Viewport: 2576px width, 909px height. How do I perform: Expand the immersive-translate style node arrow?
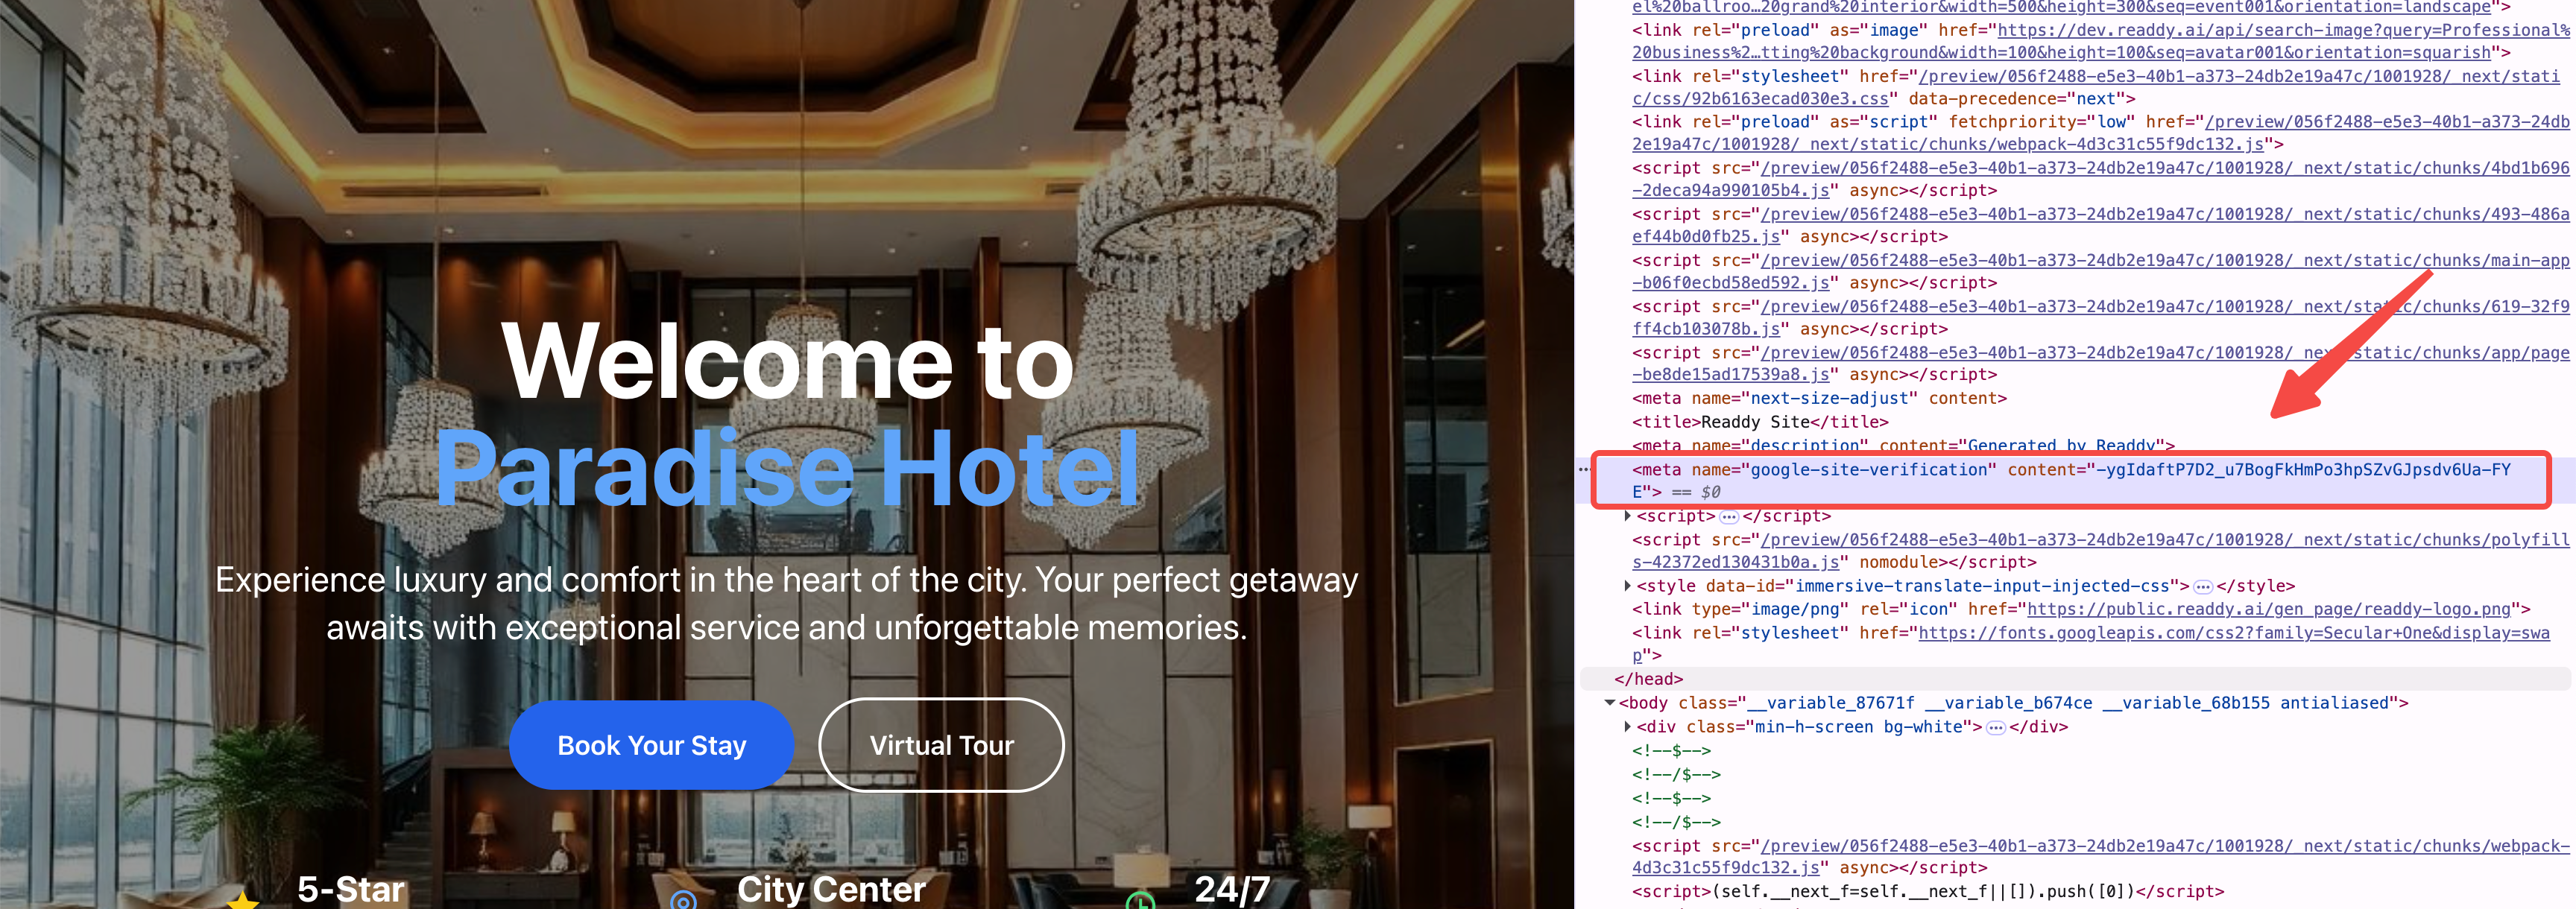coord(1627,586)
